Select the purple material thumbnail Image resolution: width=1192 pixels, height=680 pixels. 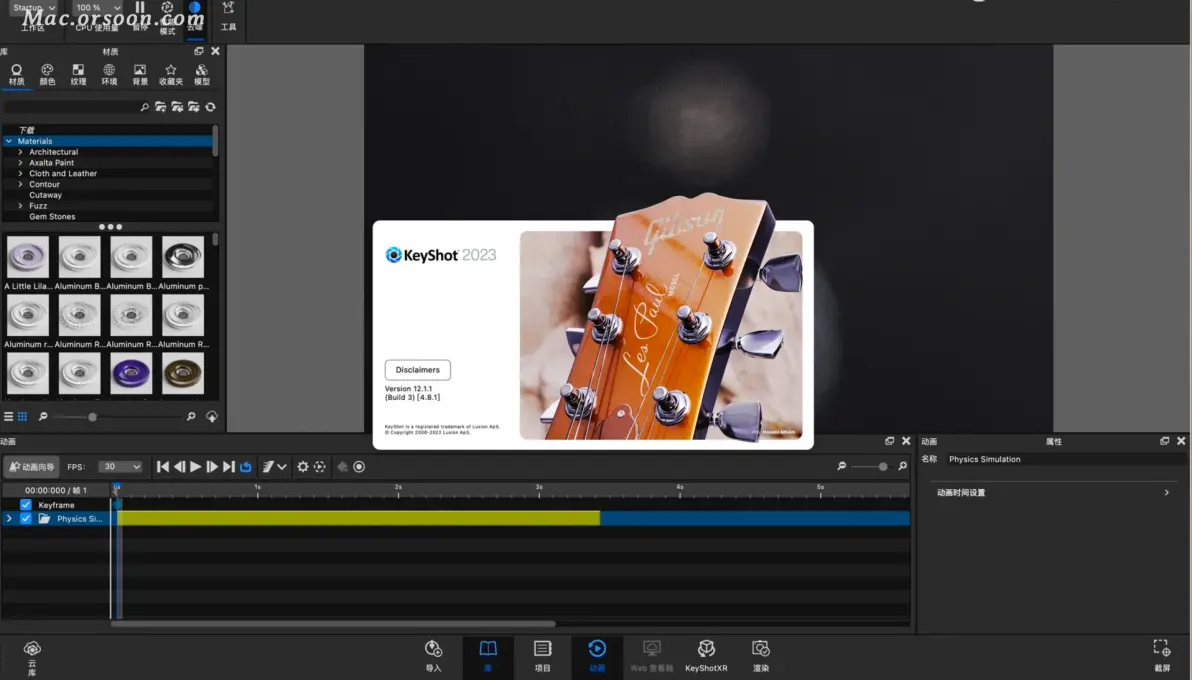click(x=131, y=373)
